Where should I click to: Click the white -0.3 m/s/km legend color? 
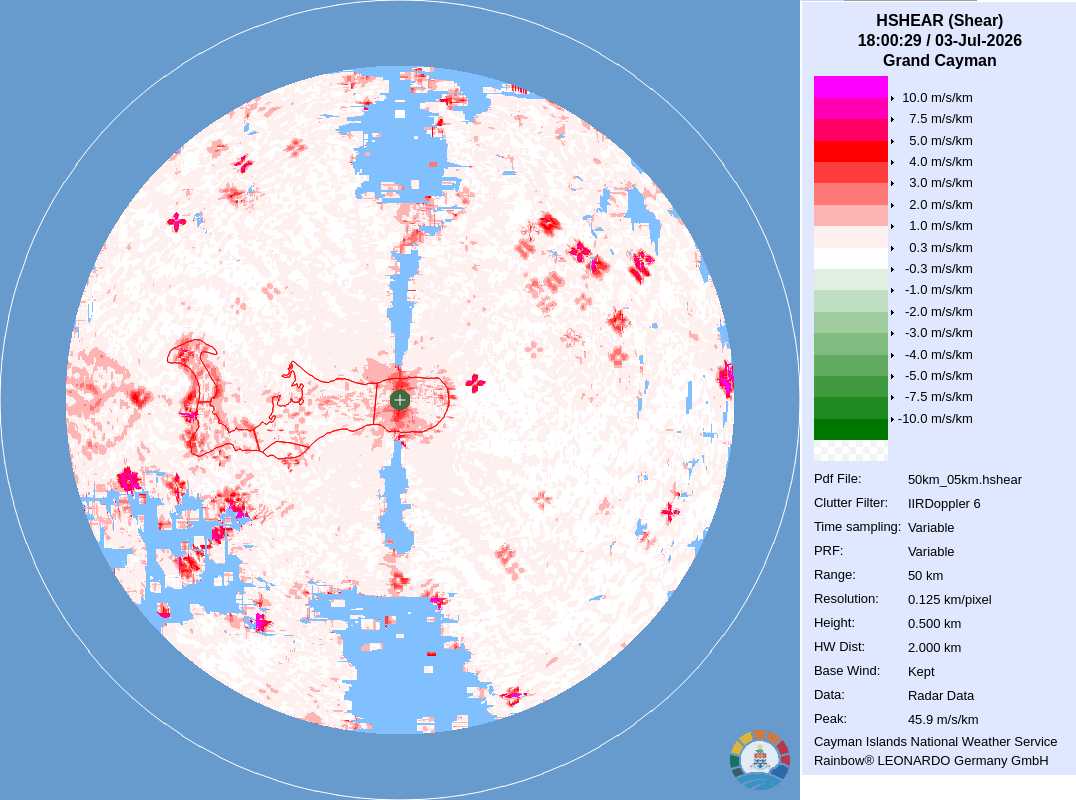(850, 258)
